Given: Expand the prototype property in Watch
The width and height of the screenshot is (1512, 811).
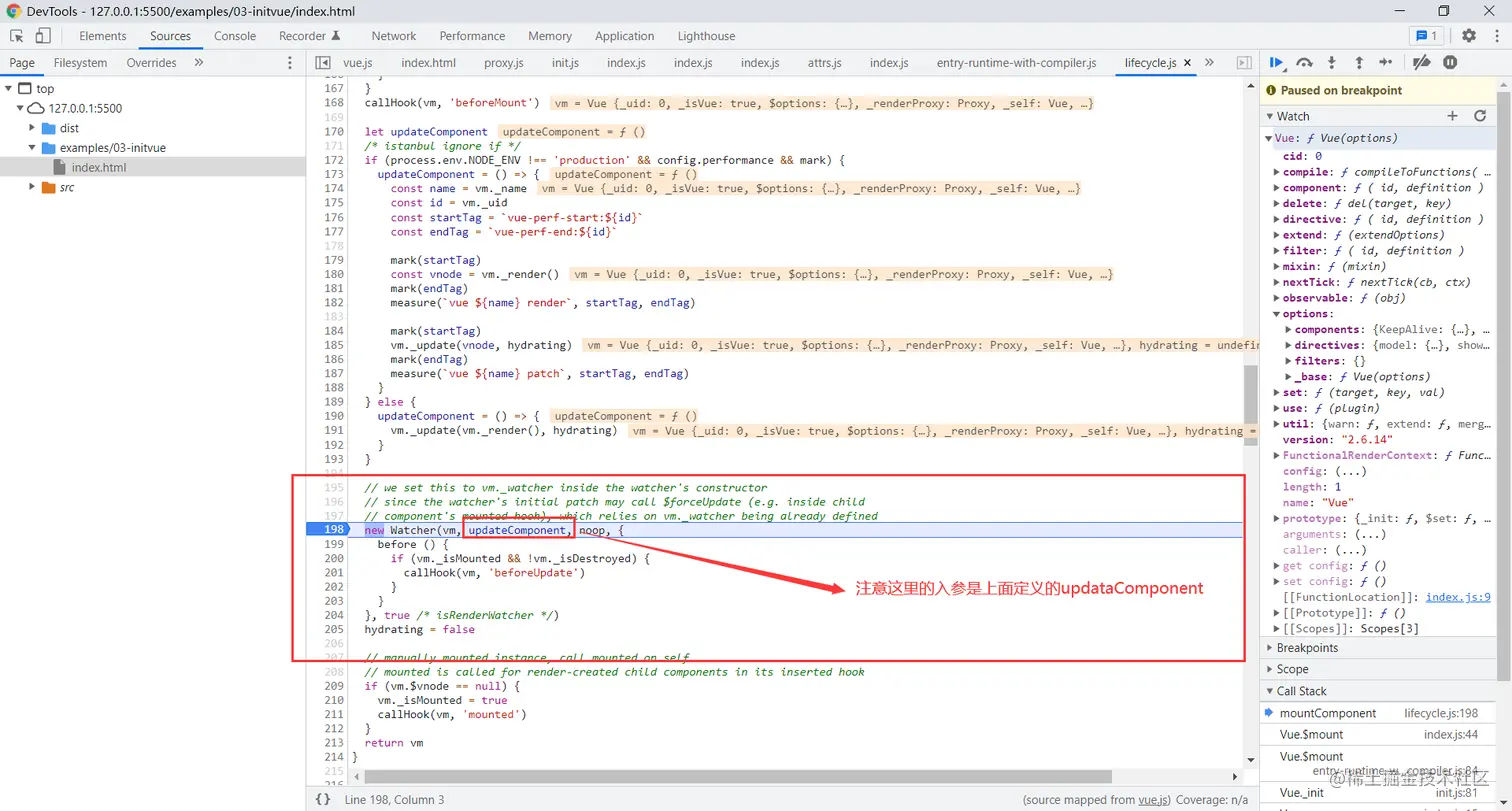Looking at the screenshot, I should point(1276,518).
